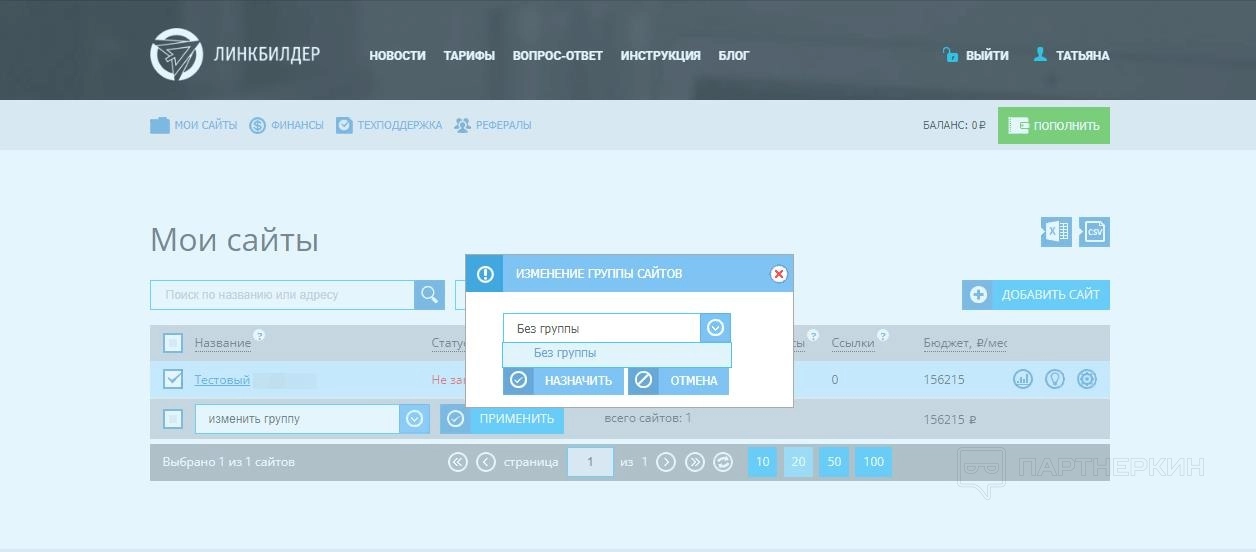The width and height of the screenshot is (1256, 552).
Task: Toggle the select-all sites checkbox
Action: (x=173, y=343)
